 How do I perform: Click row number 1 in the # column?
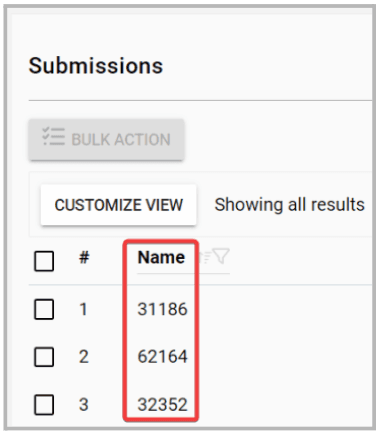click(83, 309)
